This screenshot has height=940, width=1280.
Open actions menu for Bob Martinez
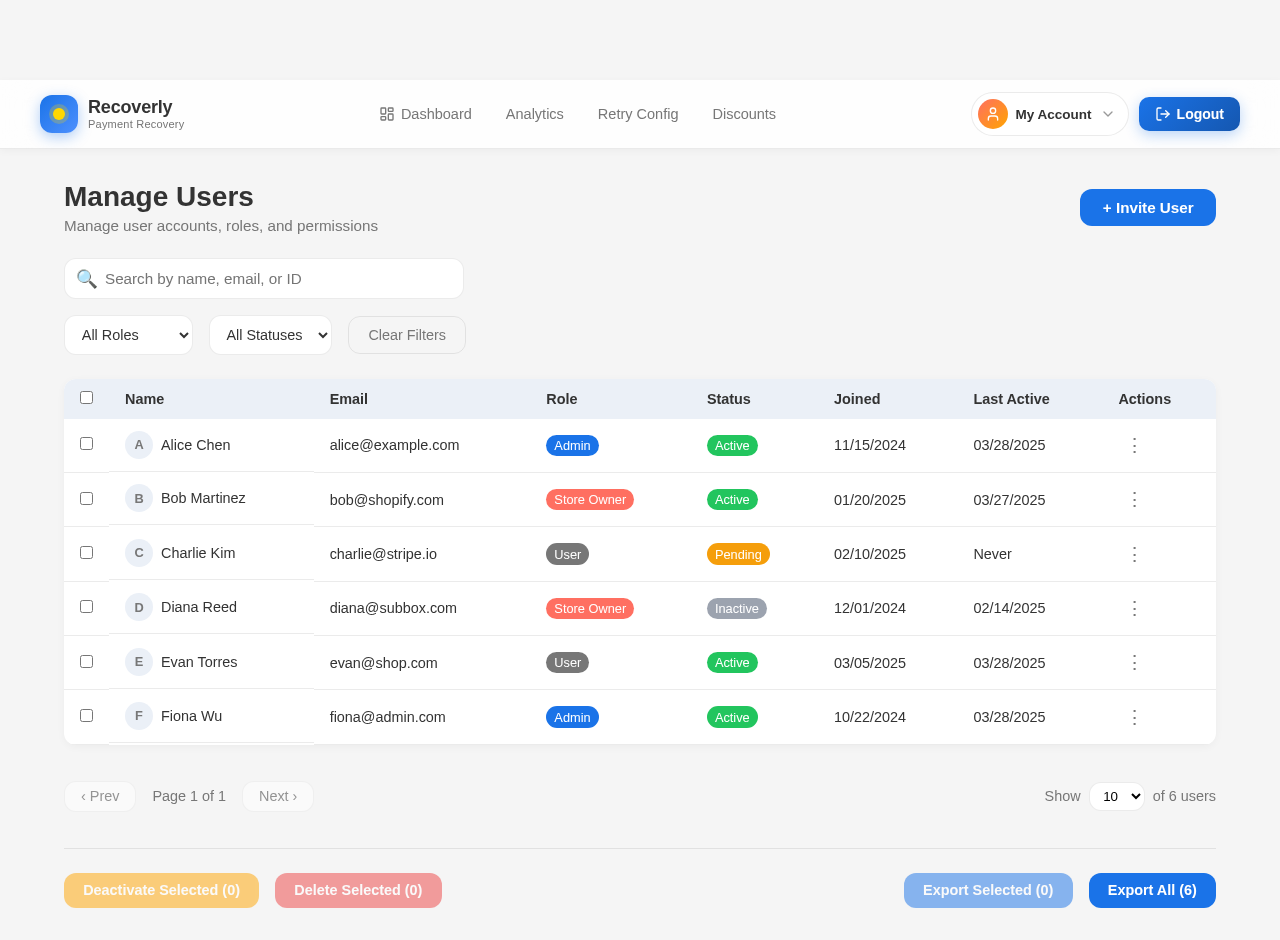click(x=1134, y=499)
